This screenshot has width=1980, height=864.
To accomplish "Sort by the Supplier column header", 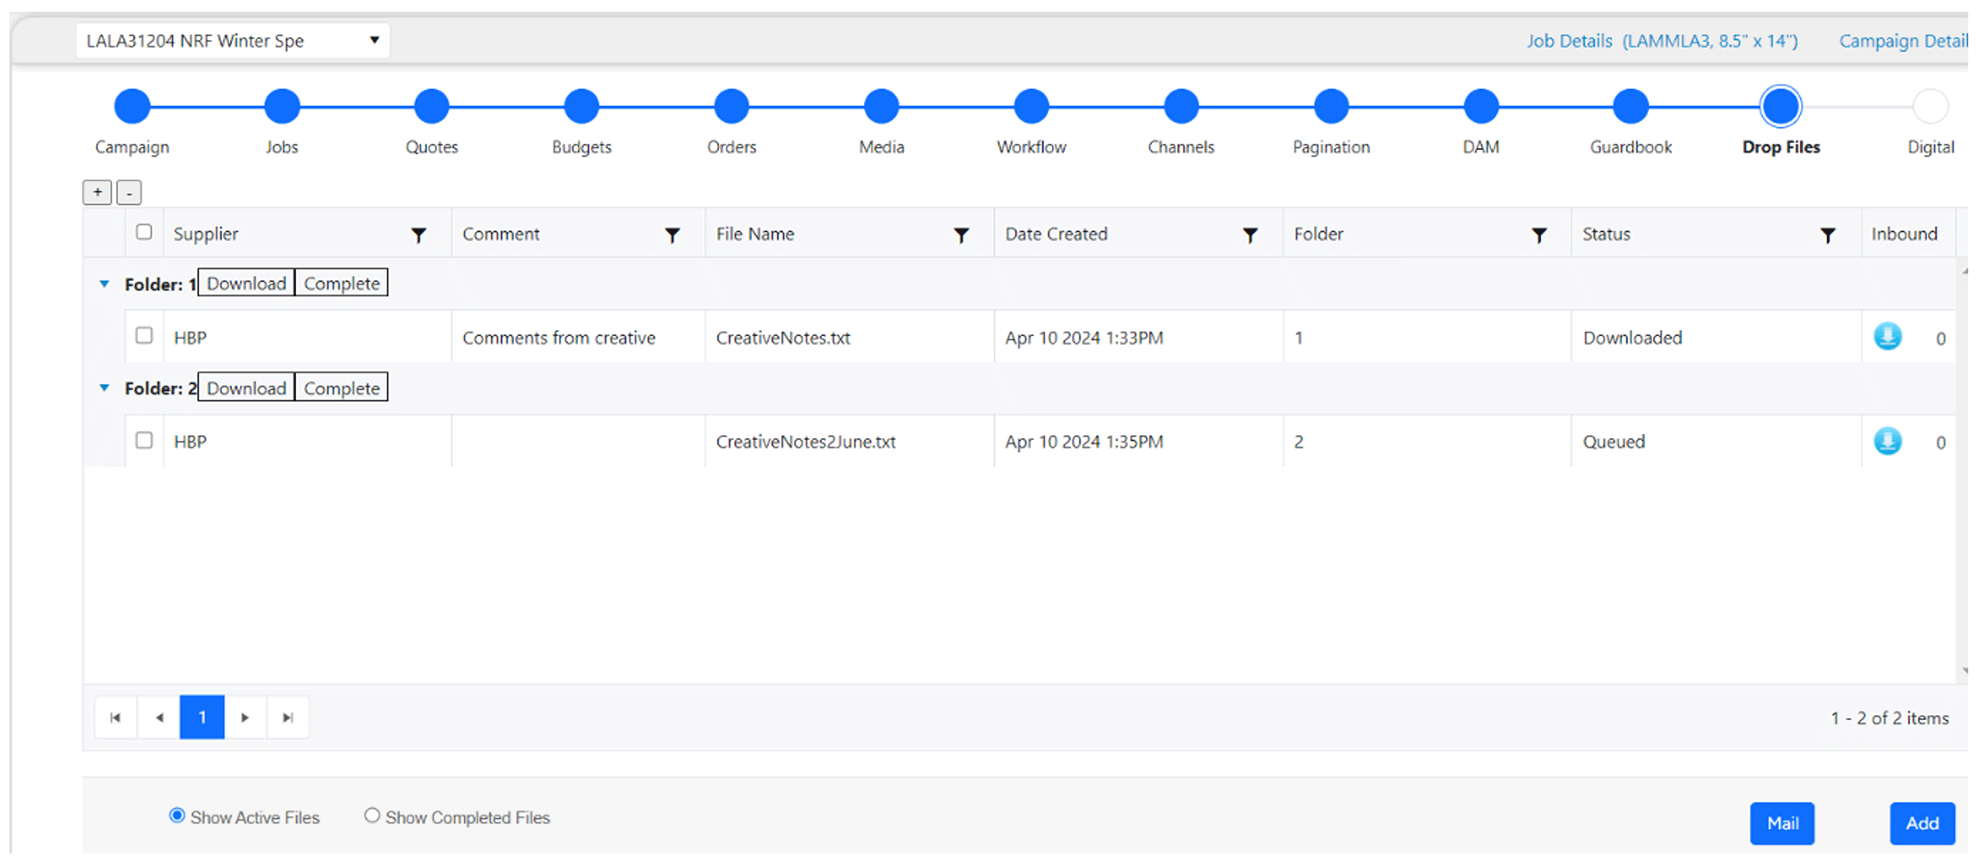I will (206, 234).
